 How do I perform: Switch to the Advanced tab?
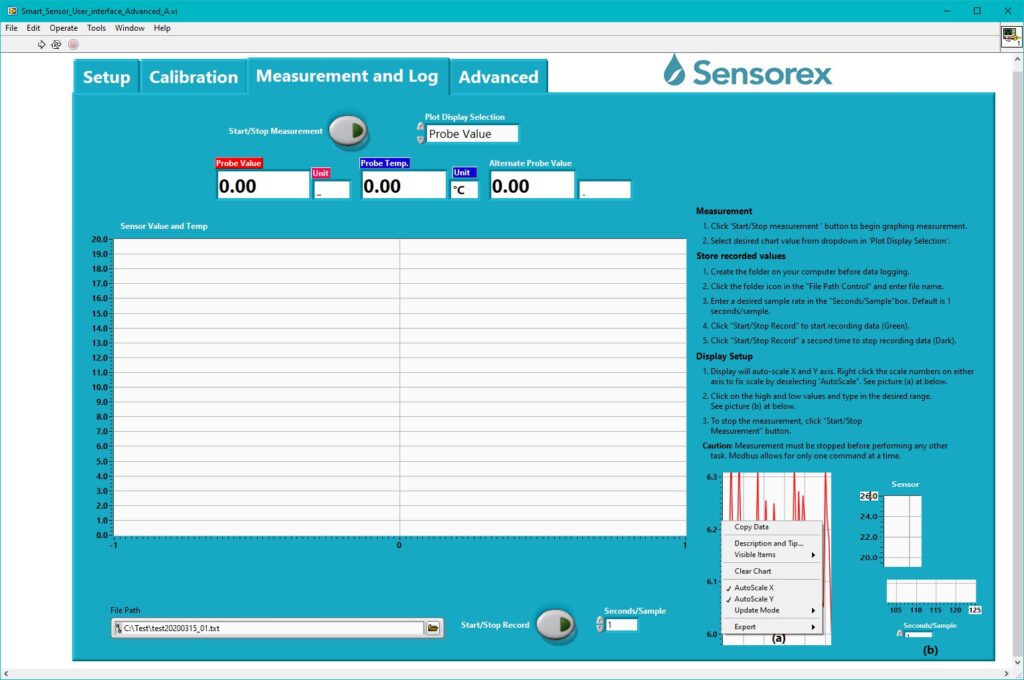click(498, 76)
